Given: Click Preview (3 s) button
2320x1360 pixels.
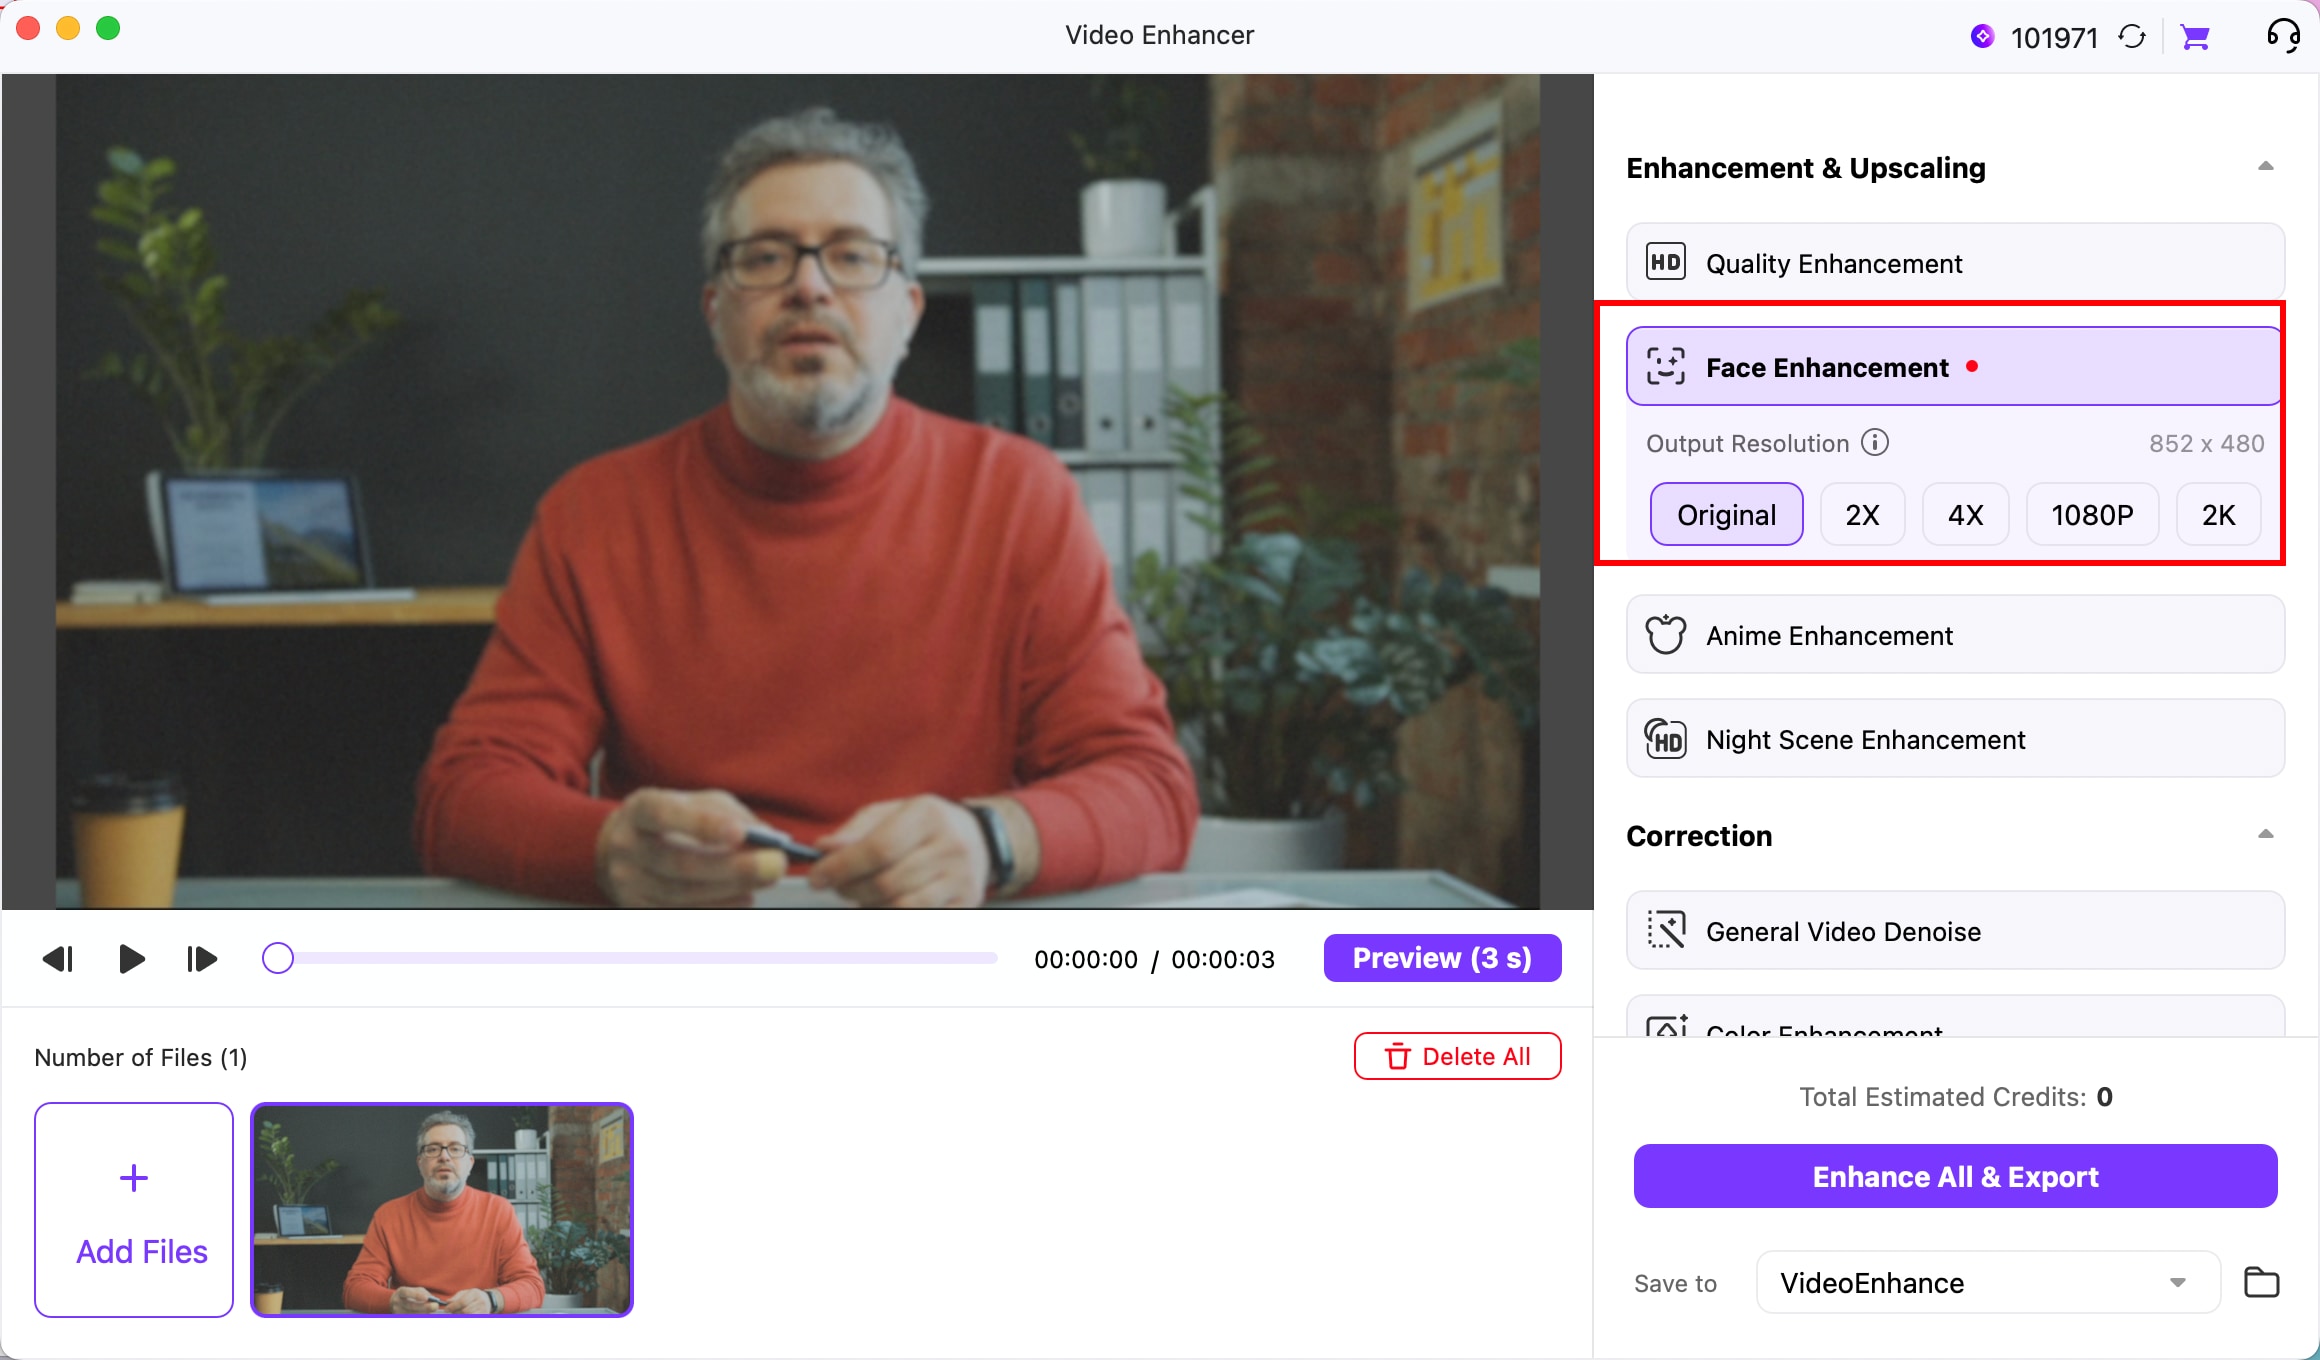Looking at the screenshot, I should point(1442,958).
